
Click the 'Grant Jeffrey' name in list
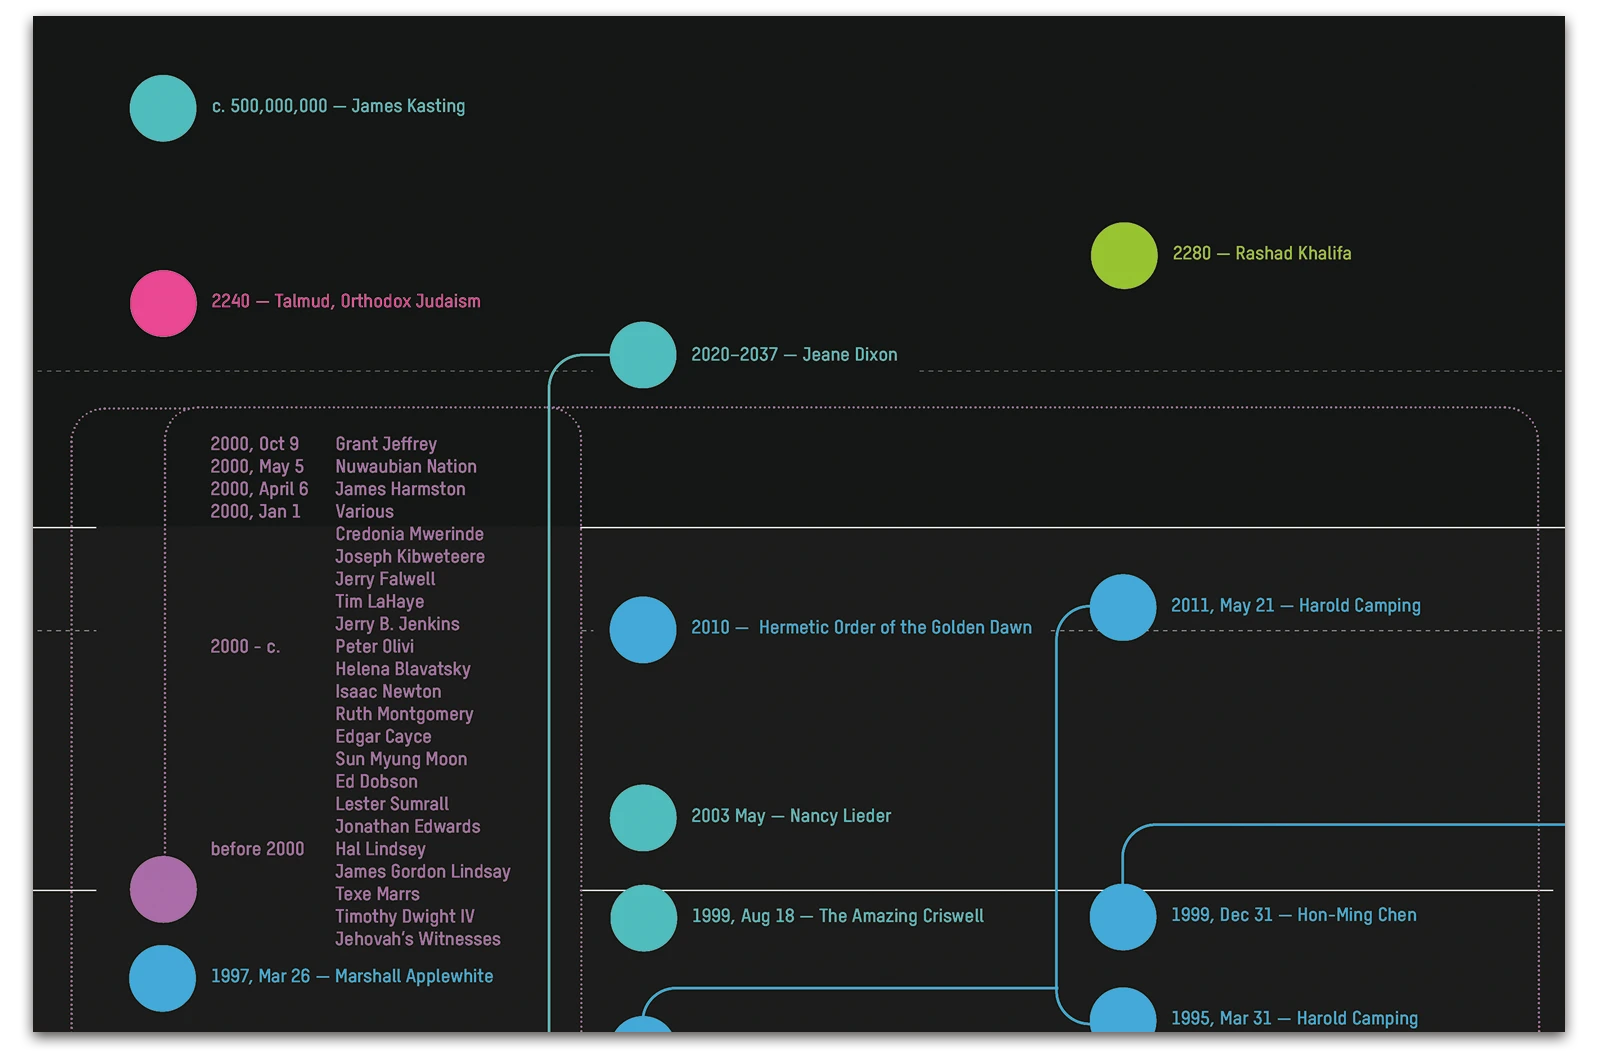pos(386,444)
